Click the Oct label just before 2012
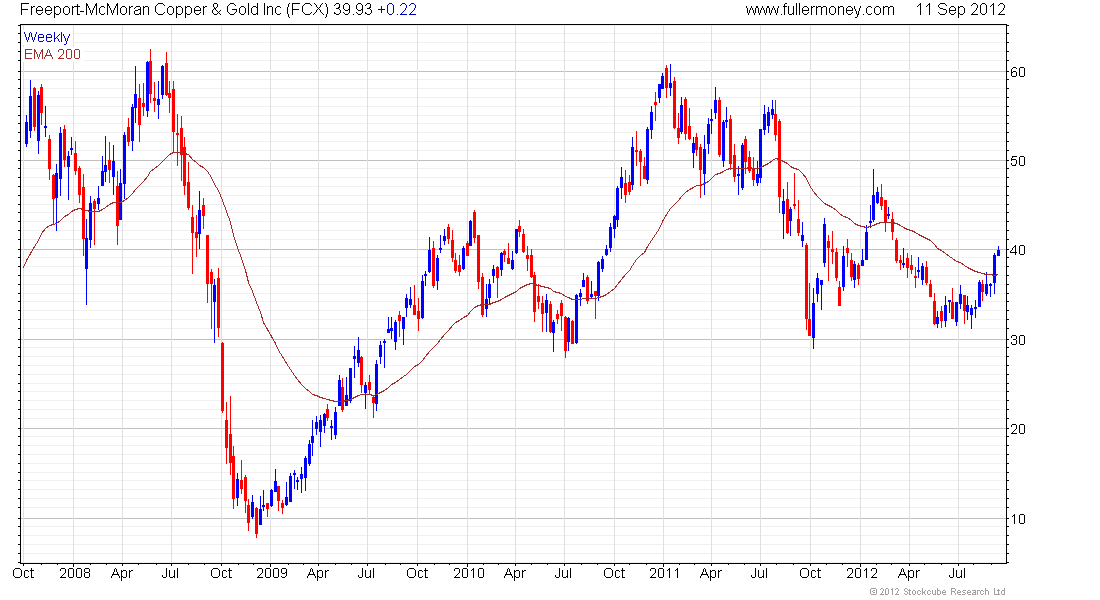Screen dimensions: 1100x600 click(810, 573)
